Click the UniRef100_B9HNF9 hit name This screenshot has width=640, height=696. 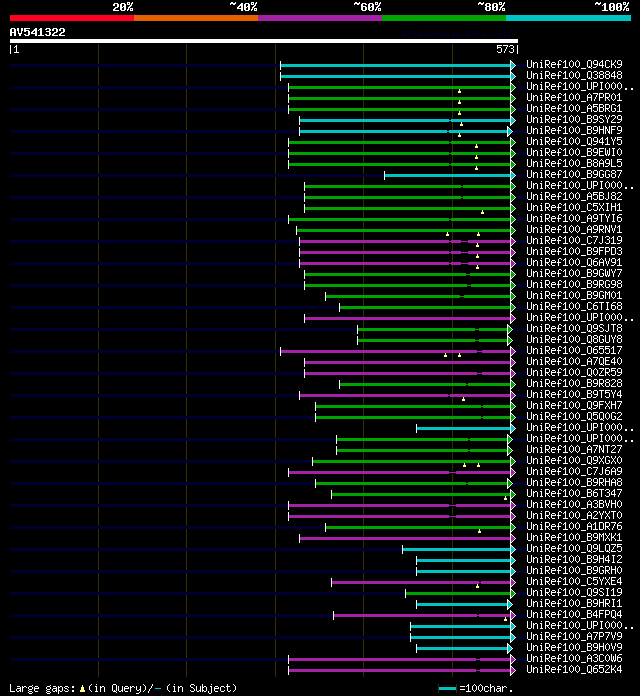point(574,130)
